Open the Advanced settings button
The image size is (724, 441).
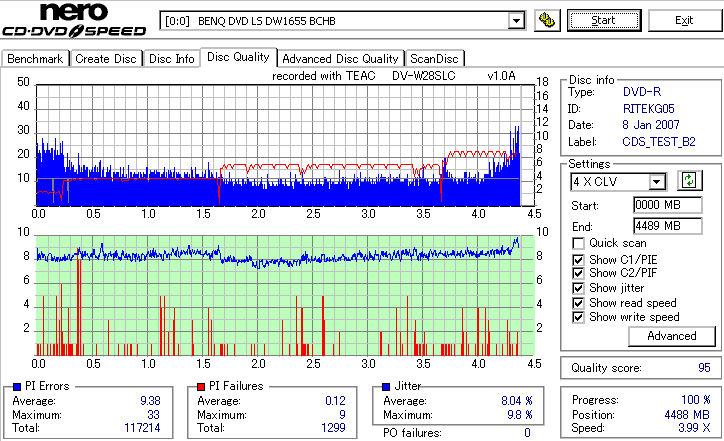click(672, 336)
